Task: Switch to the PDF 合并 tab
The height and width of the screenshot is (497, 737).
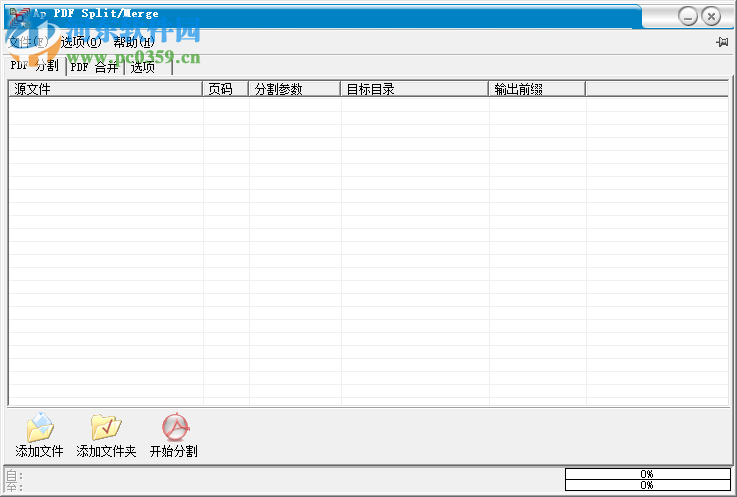Action: 94,67
